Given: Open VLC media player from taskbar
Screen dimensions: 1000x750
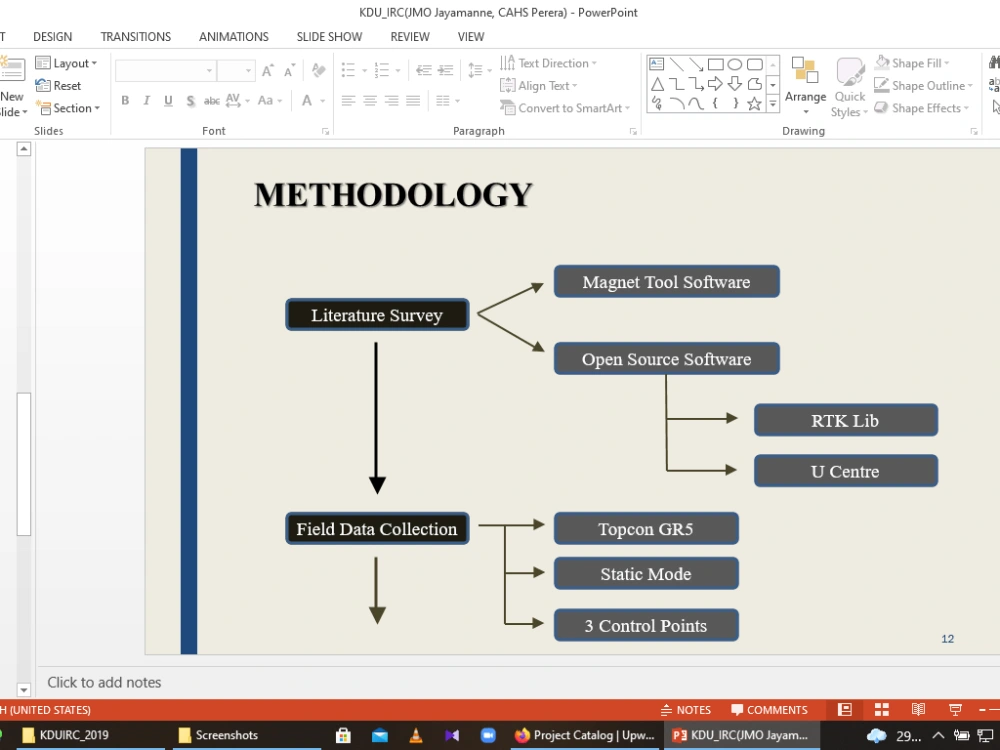Looking at the screenshot, I should point(416,735).
